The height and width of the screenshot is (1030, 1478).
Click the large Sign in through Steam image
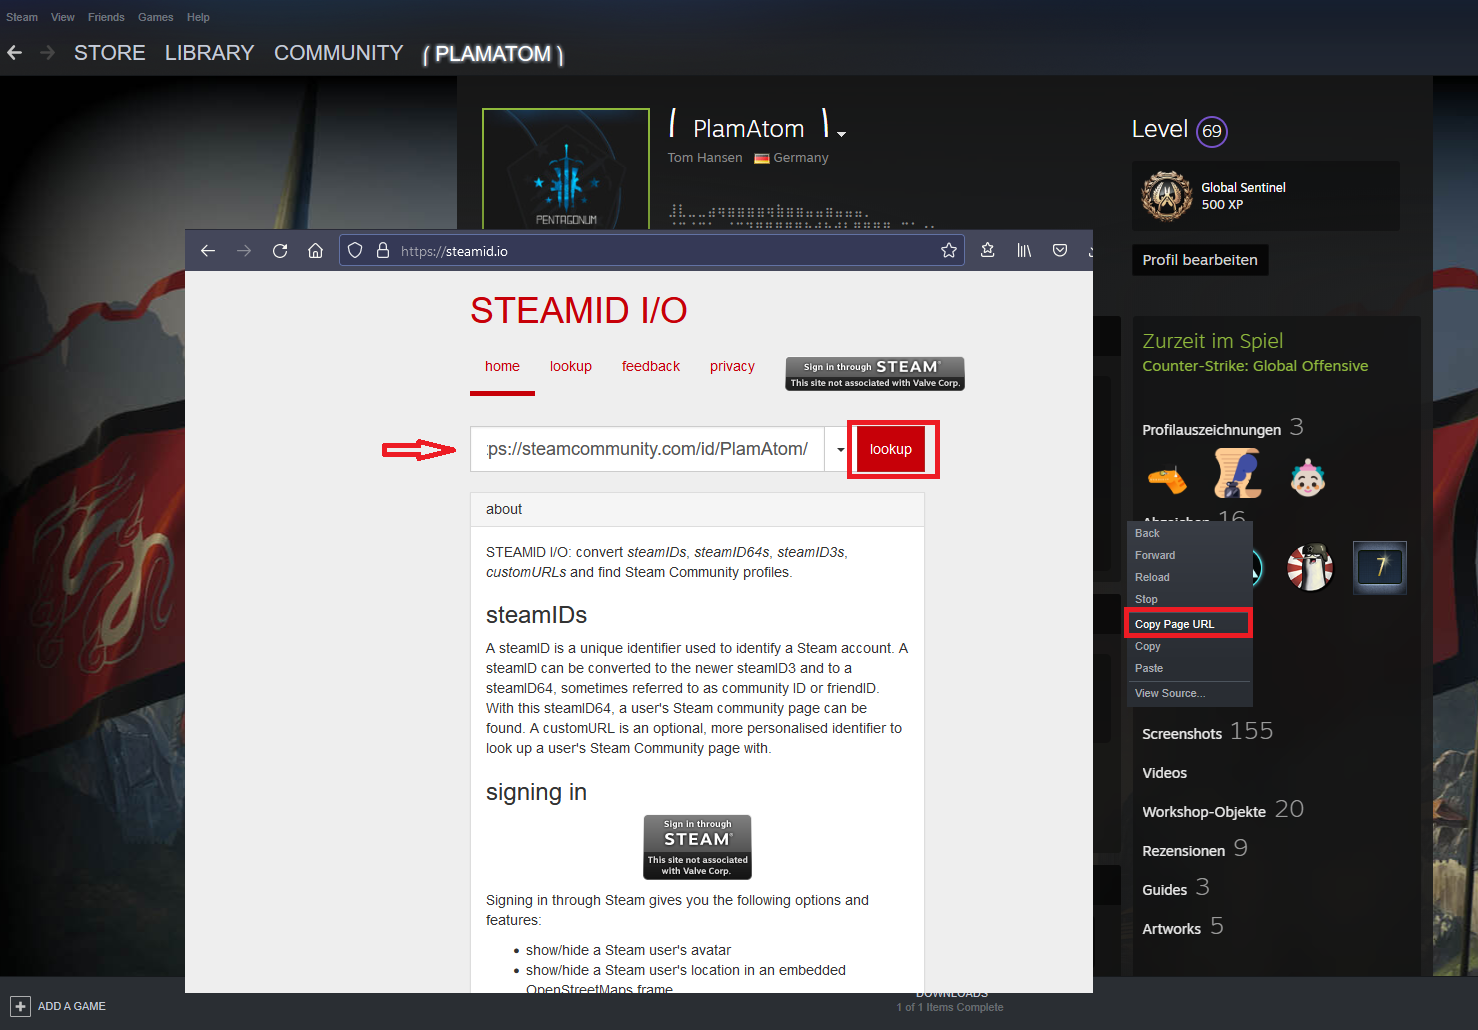(x=697, y=848)
